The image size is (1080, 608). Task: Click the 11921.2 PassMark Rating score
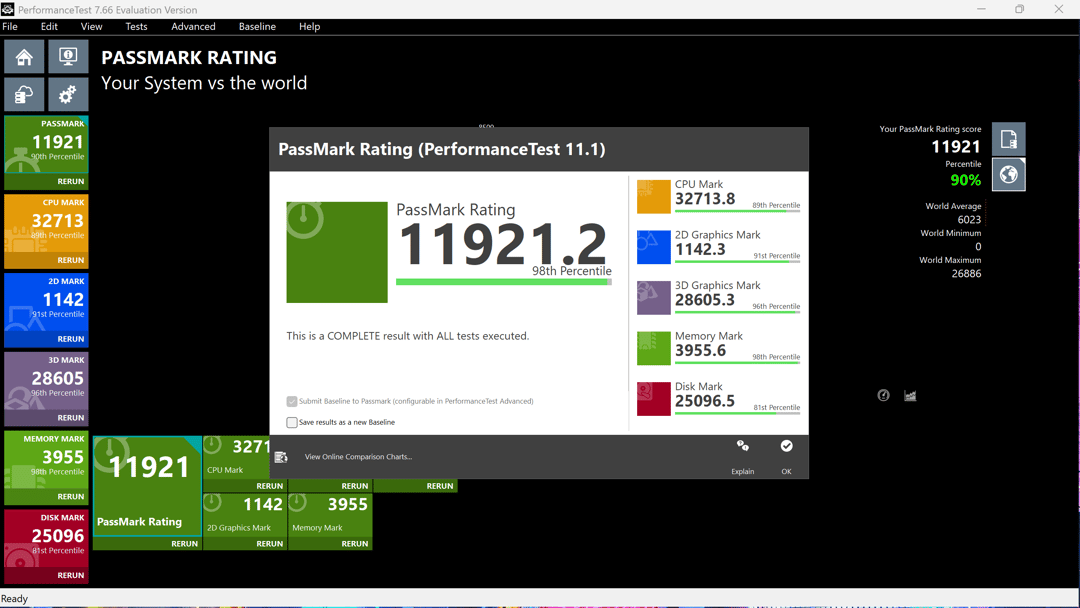point(503,244)
